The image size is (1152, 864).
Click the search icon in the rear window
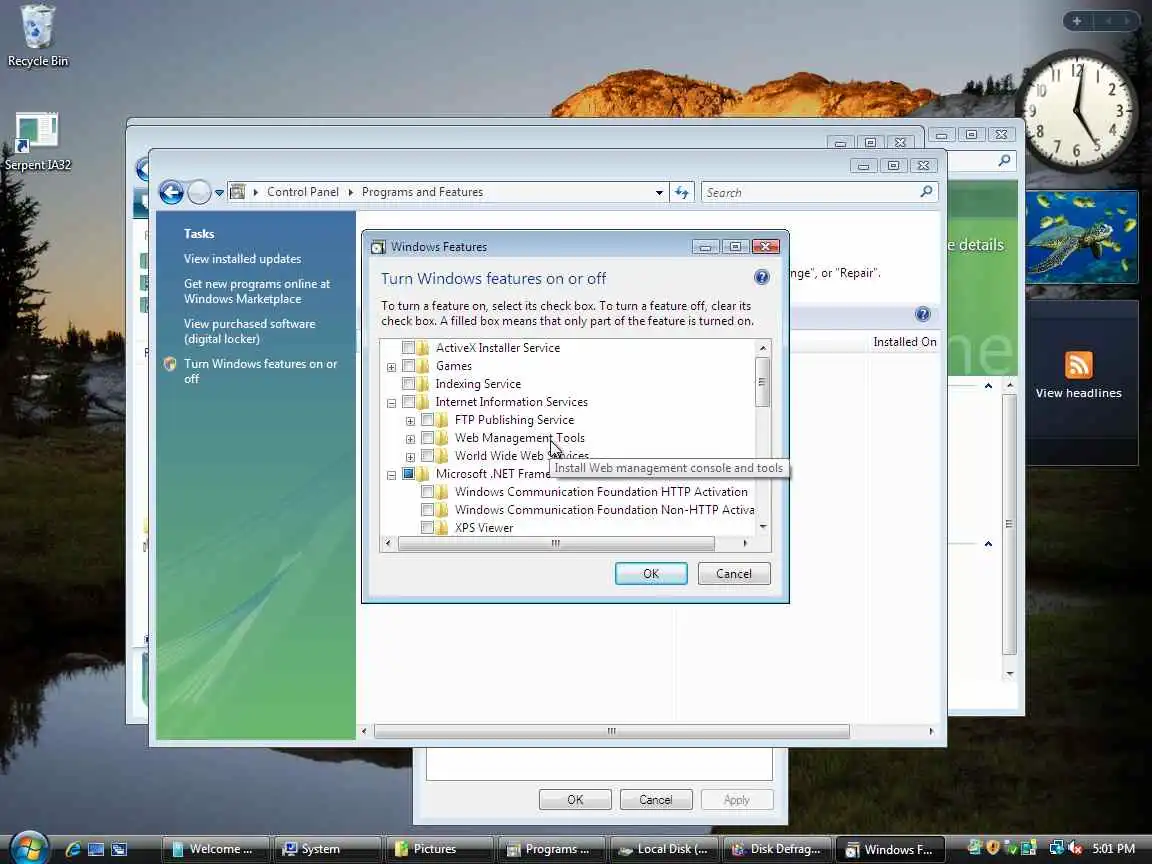(1004, 160)
